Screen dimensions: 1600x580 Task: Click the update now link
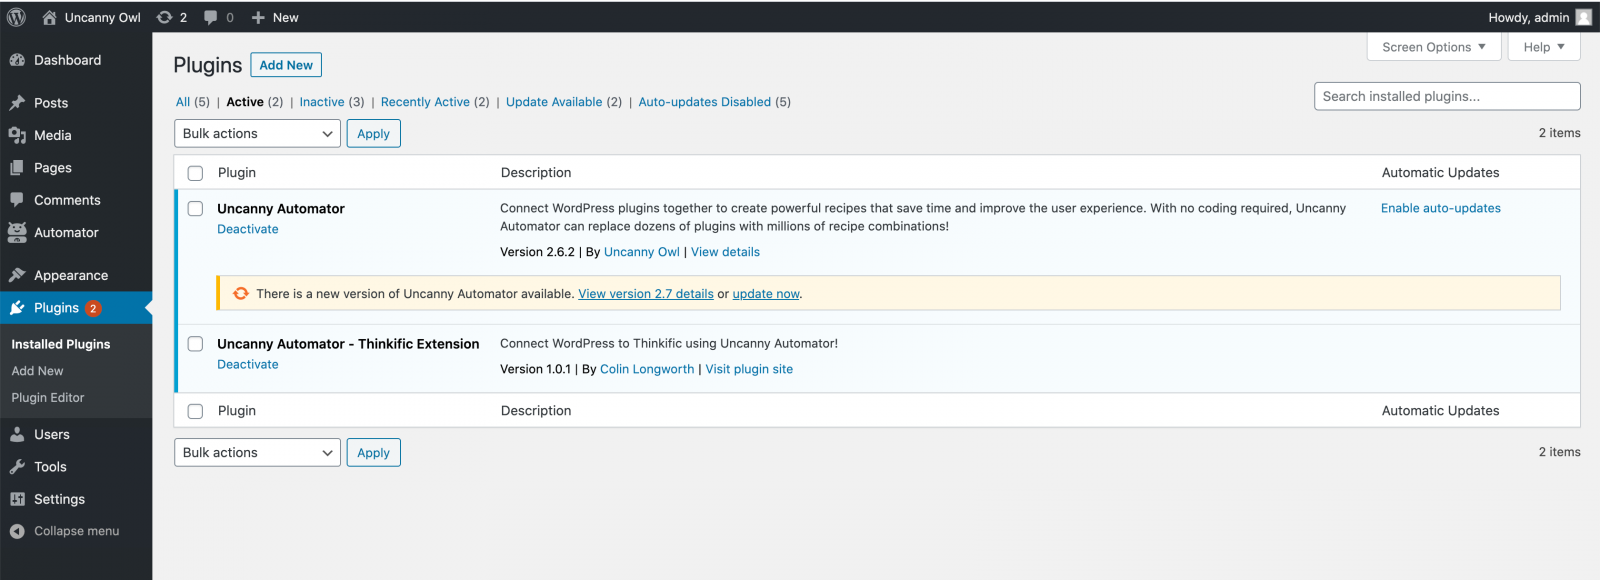766,294
